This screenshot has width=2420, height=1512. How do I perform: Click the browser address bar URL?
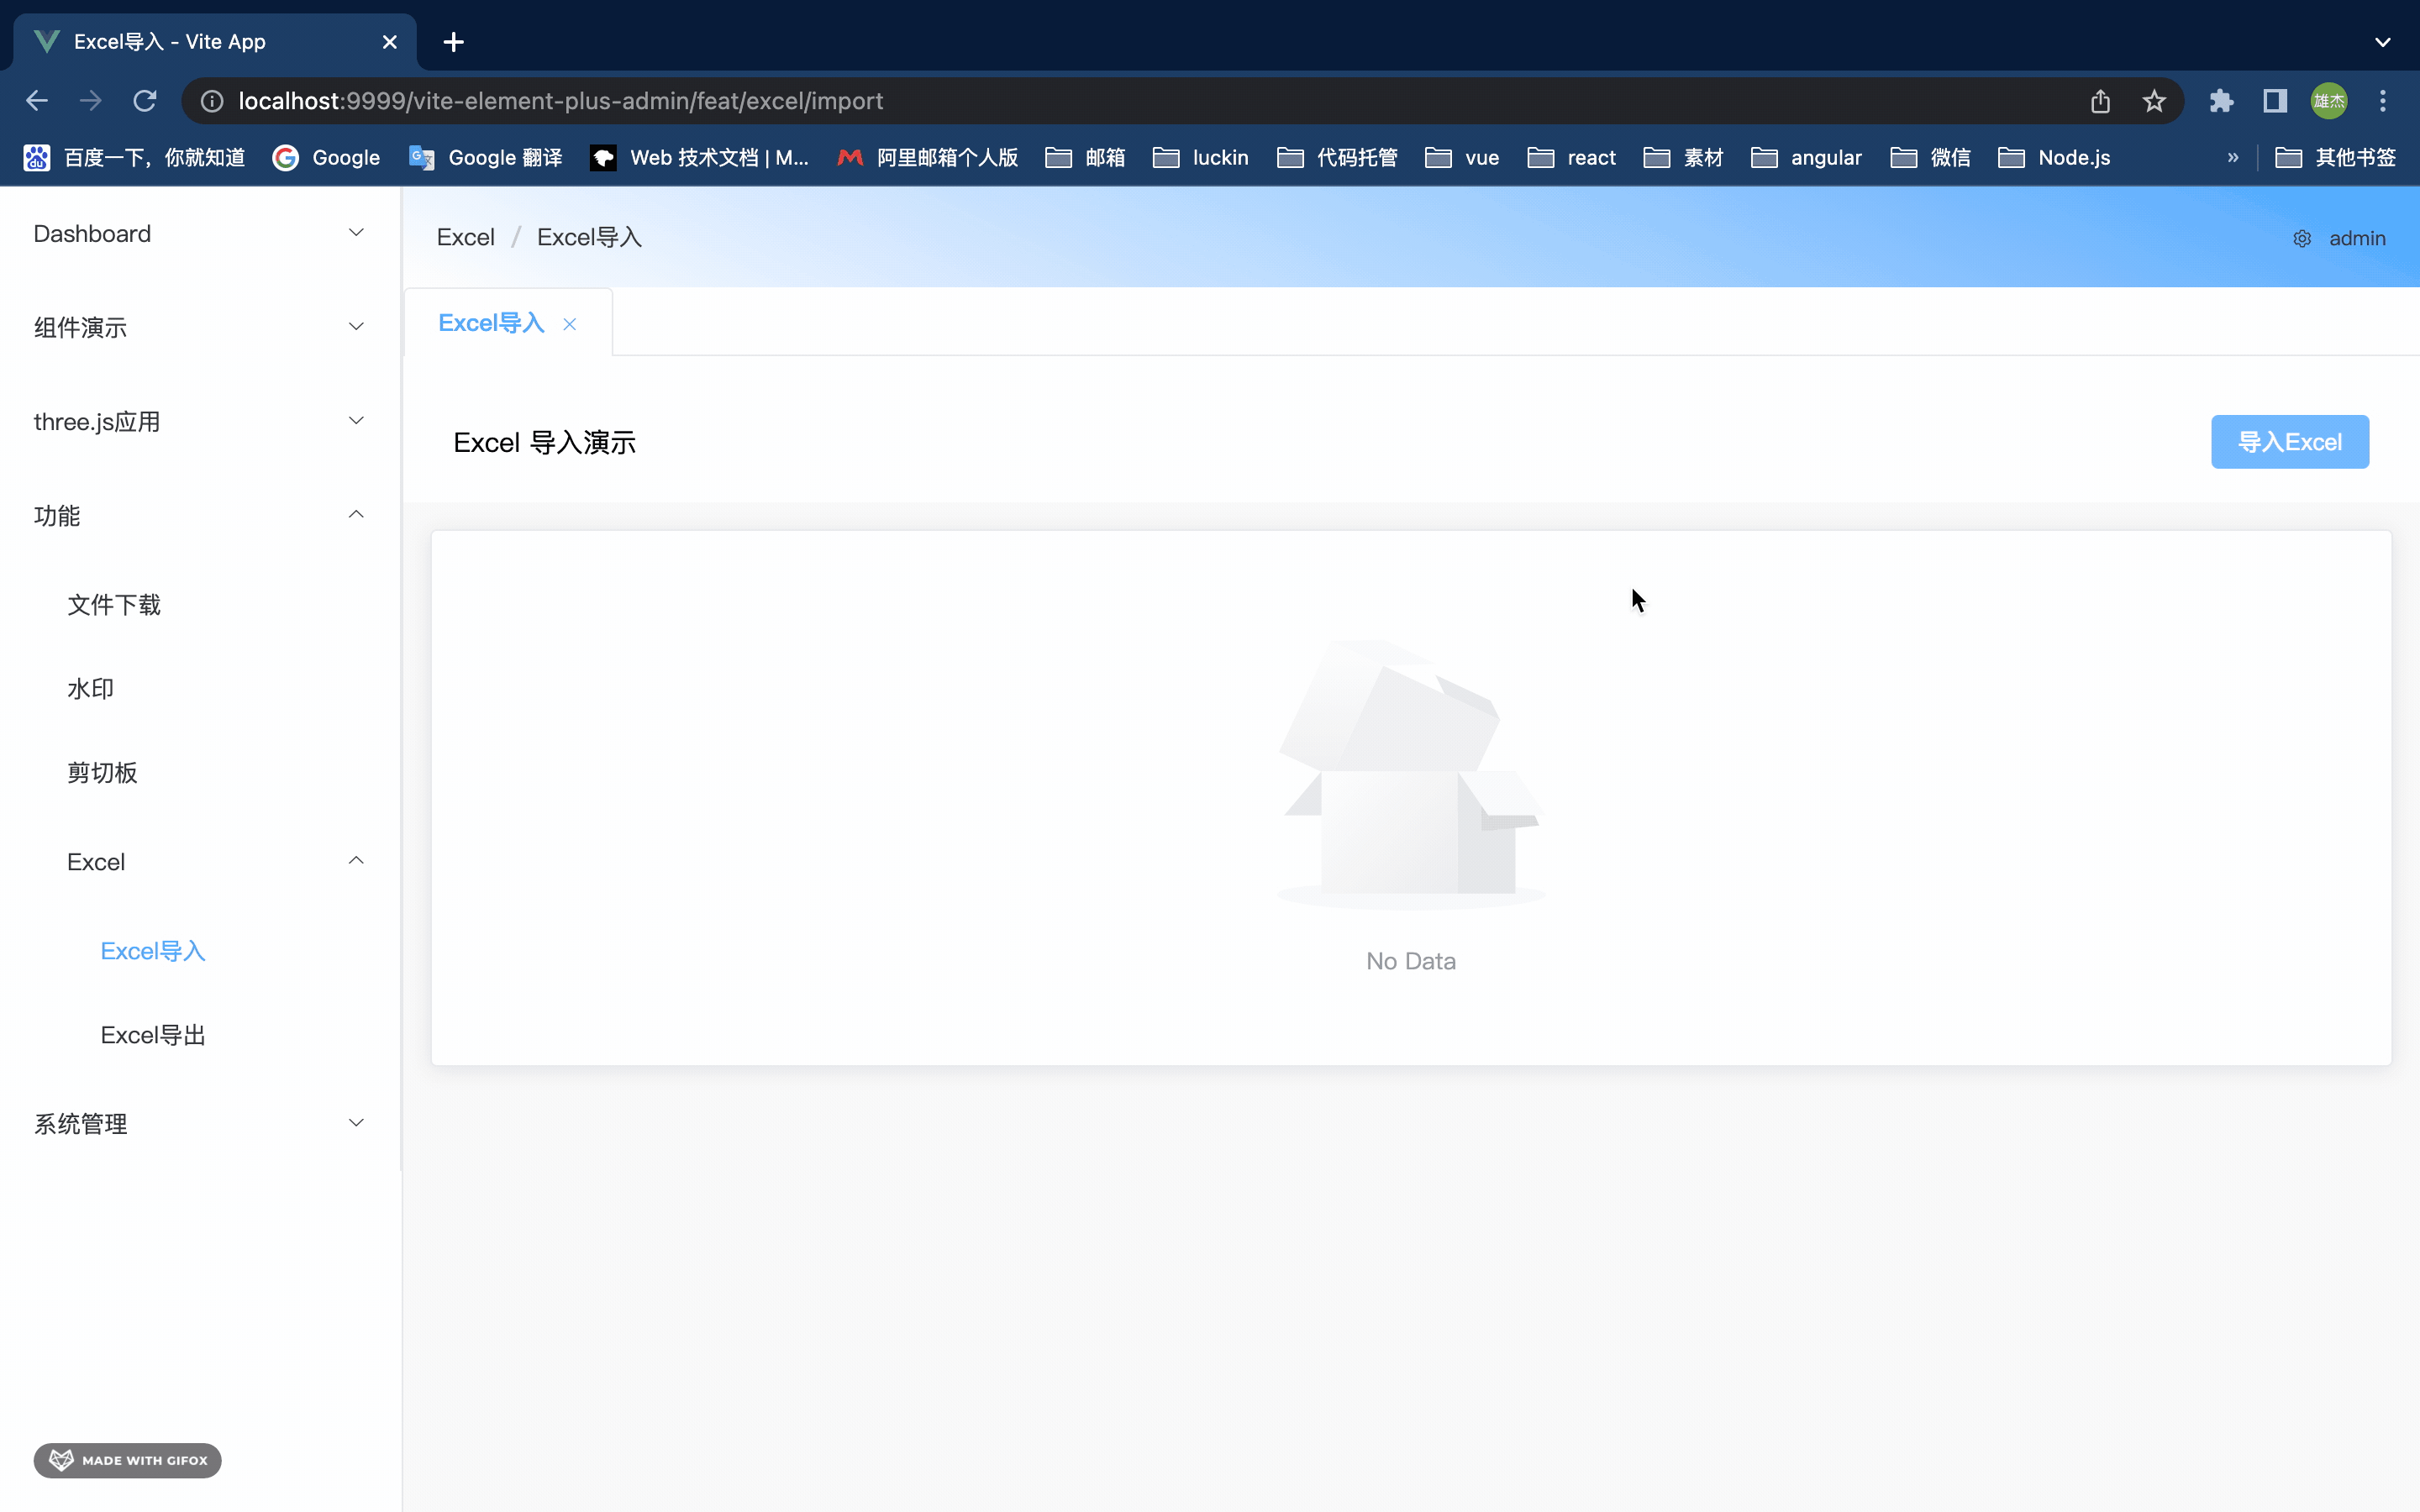560,101
